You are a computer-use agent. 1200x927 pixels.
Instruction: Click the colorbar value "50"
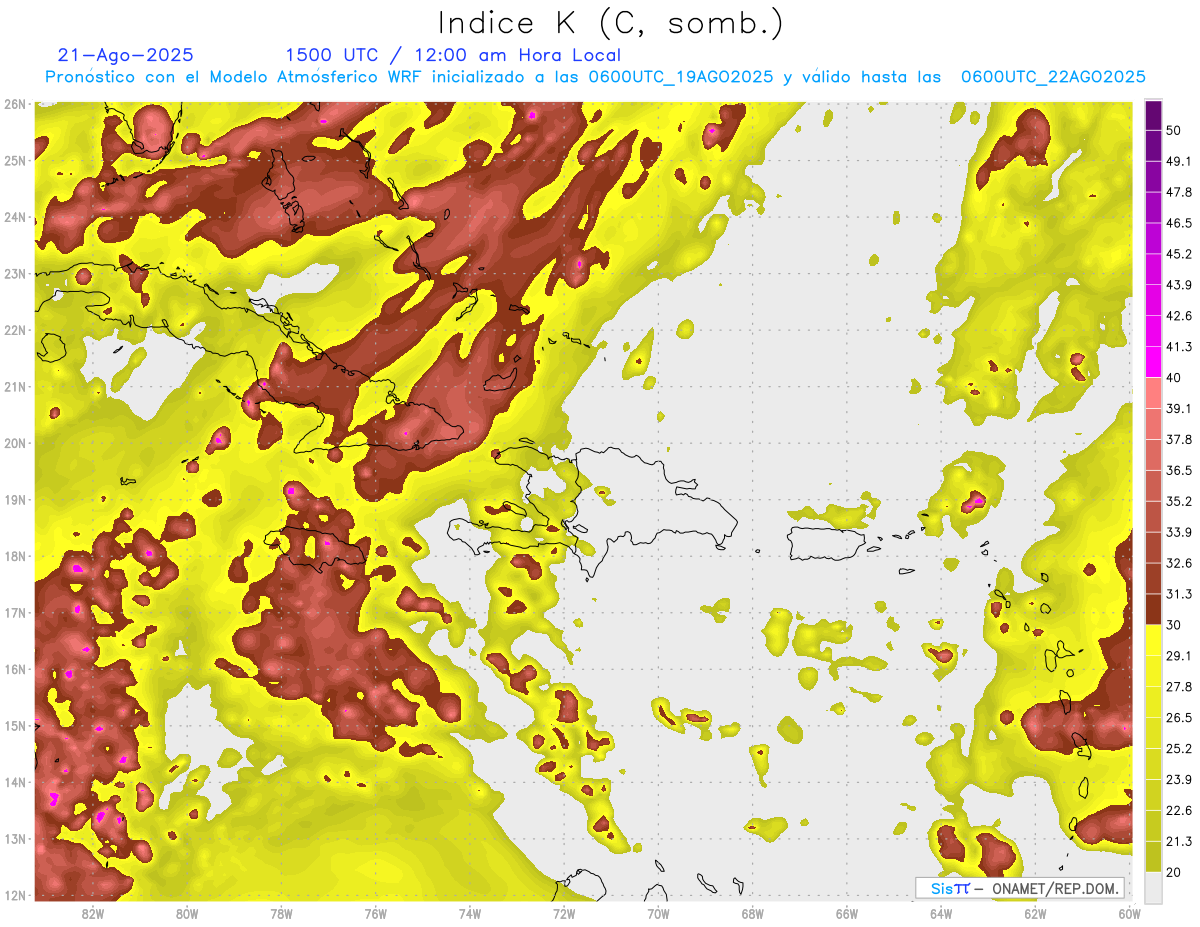click(x=1174, y=130)
